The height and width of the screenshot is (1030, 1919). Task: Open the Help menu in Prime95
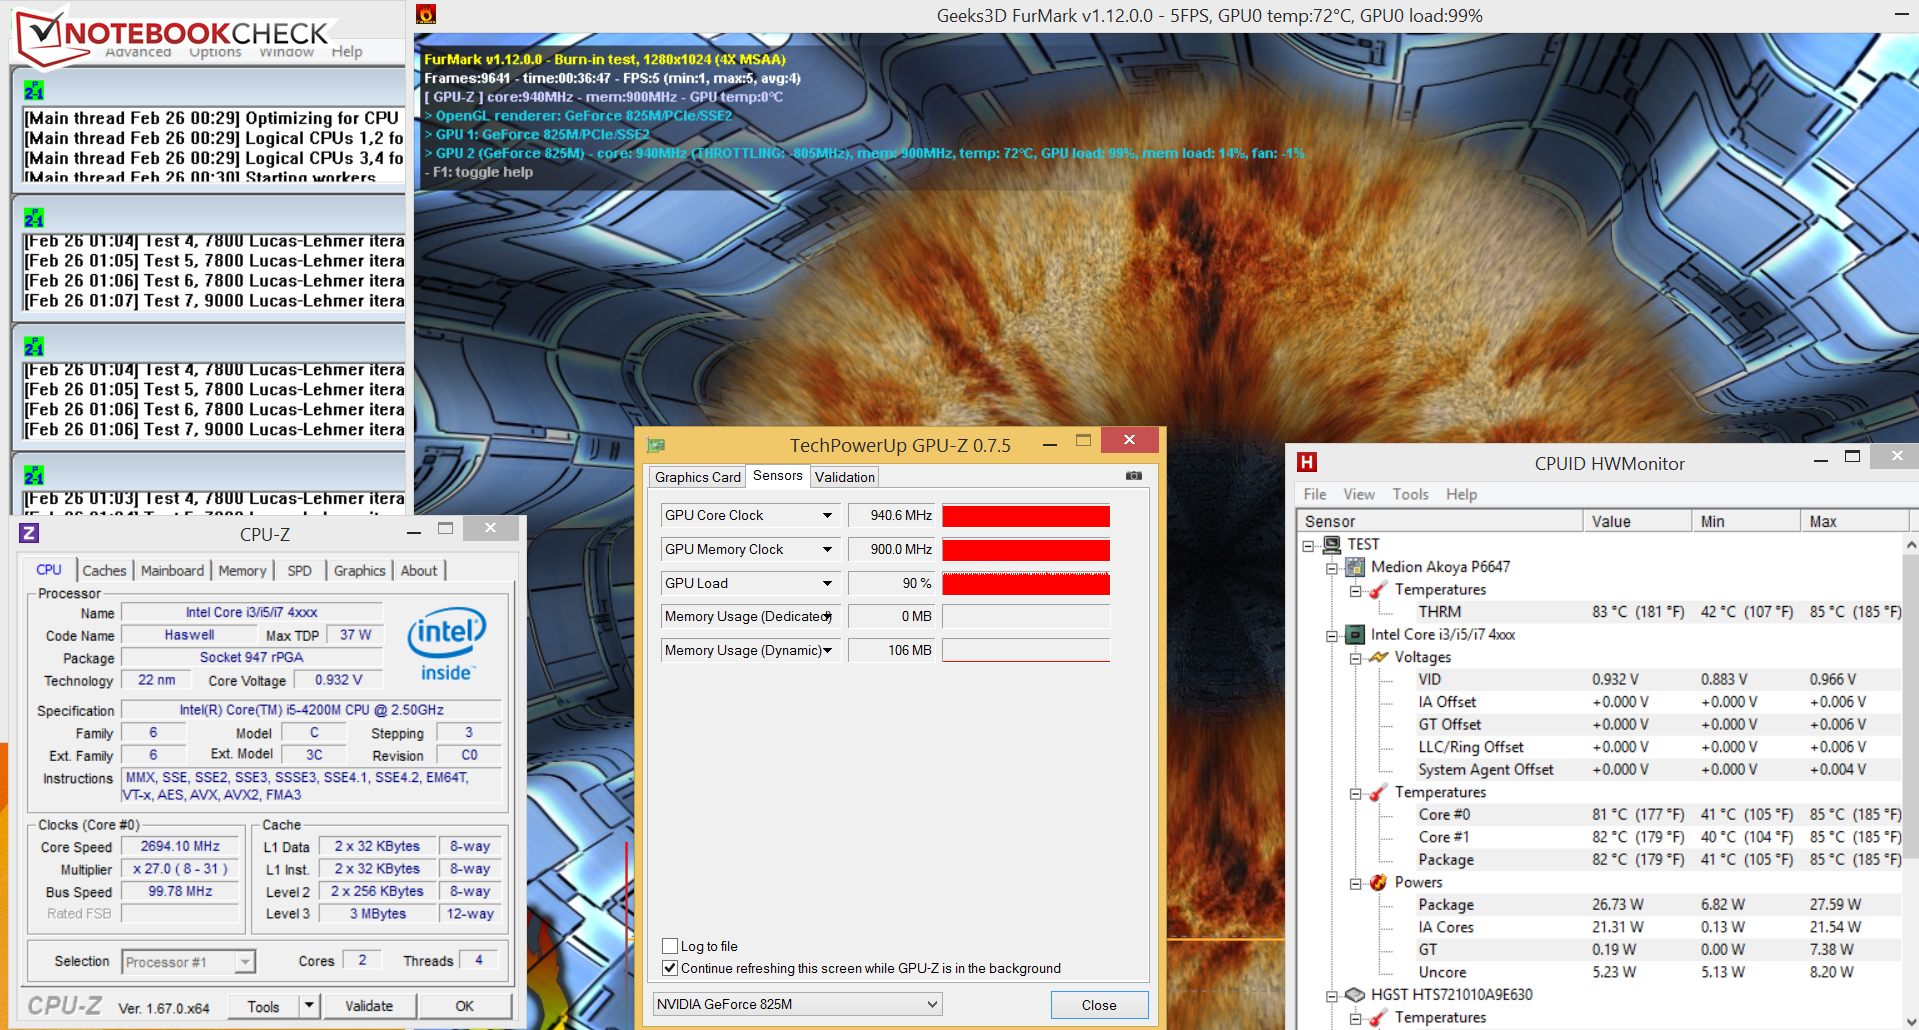[347, 51]
